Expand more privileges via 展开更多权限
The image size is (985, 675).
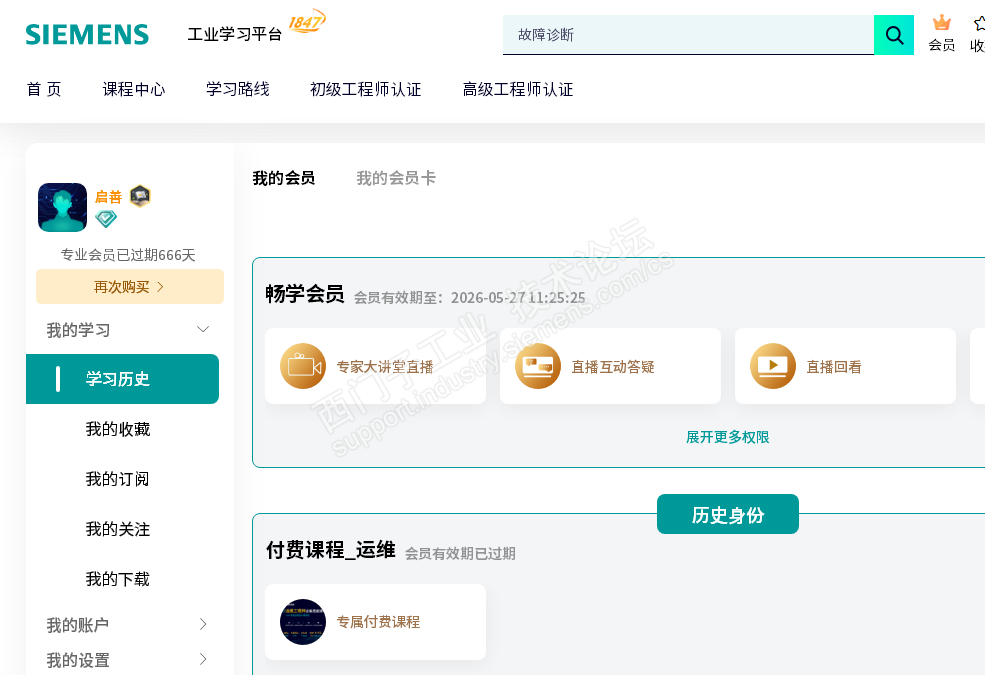pos(727,437)
